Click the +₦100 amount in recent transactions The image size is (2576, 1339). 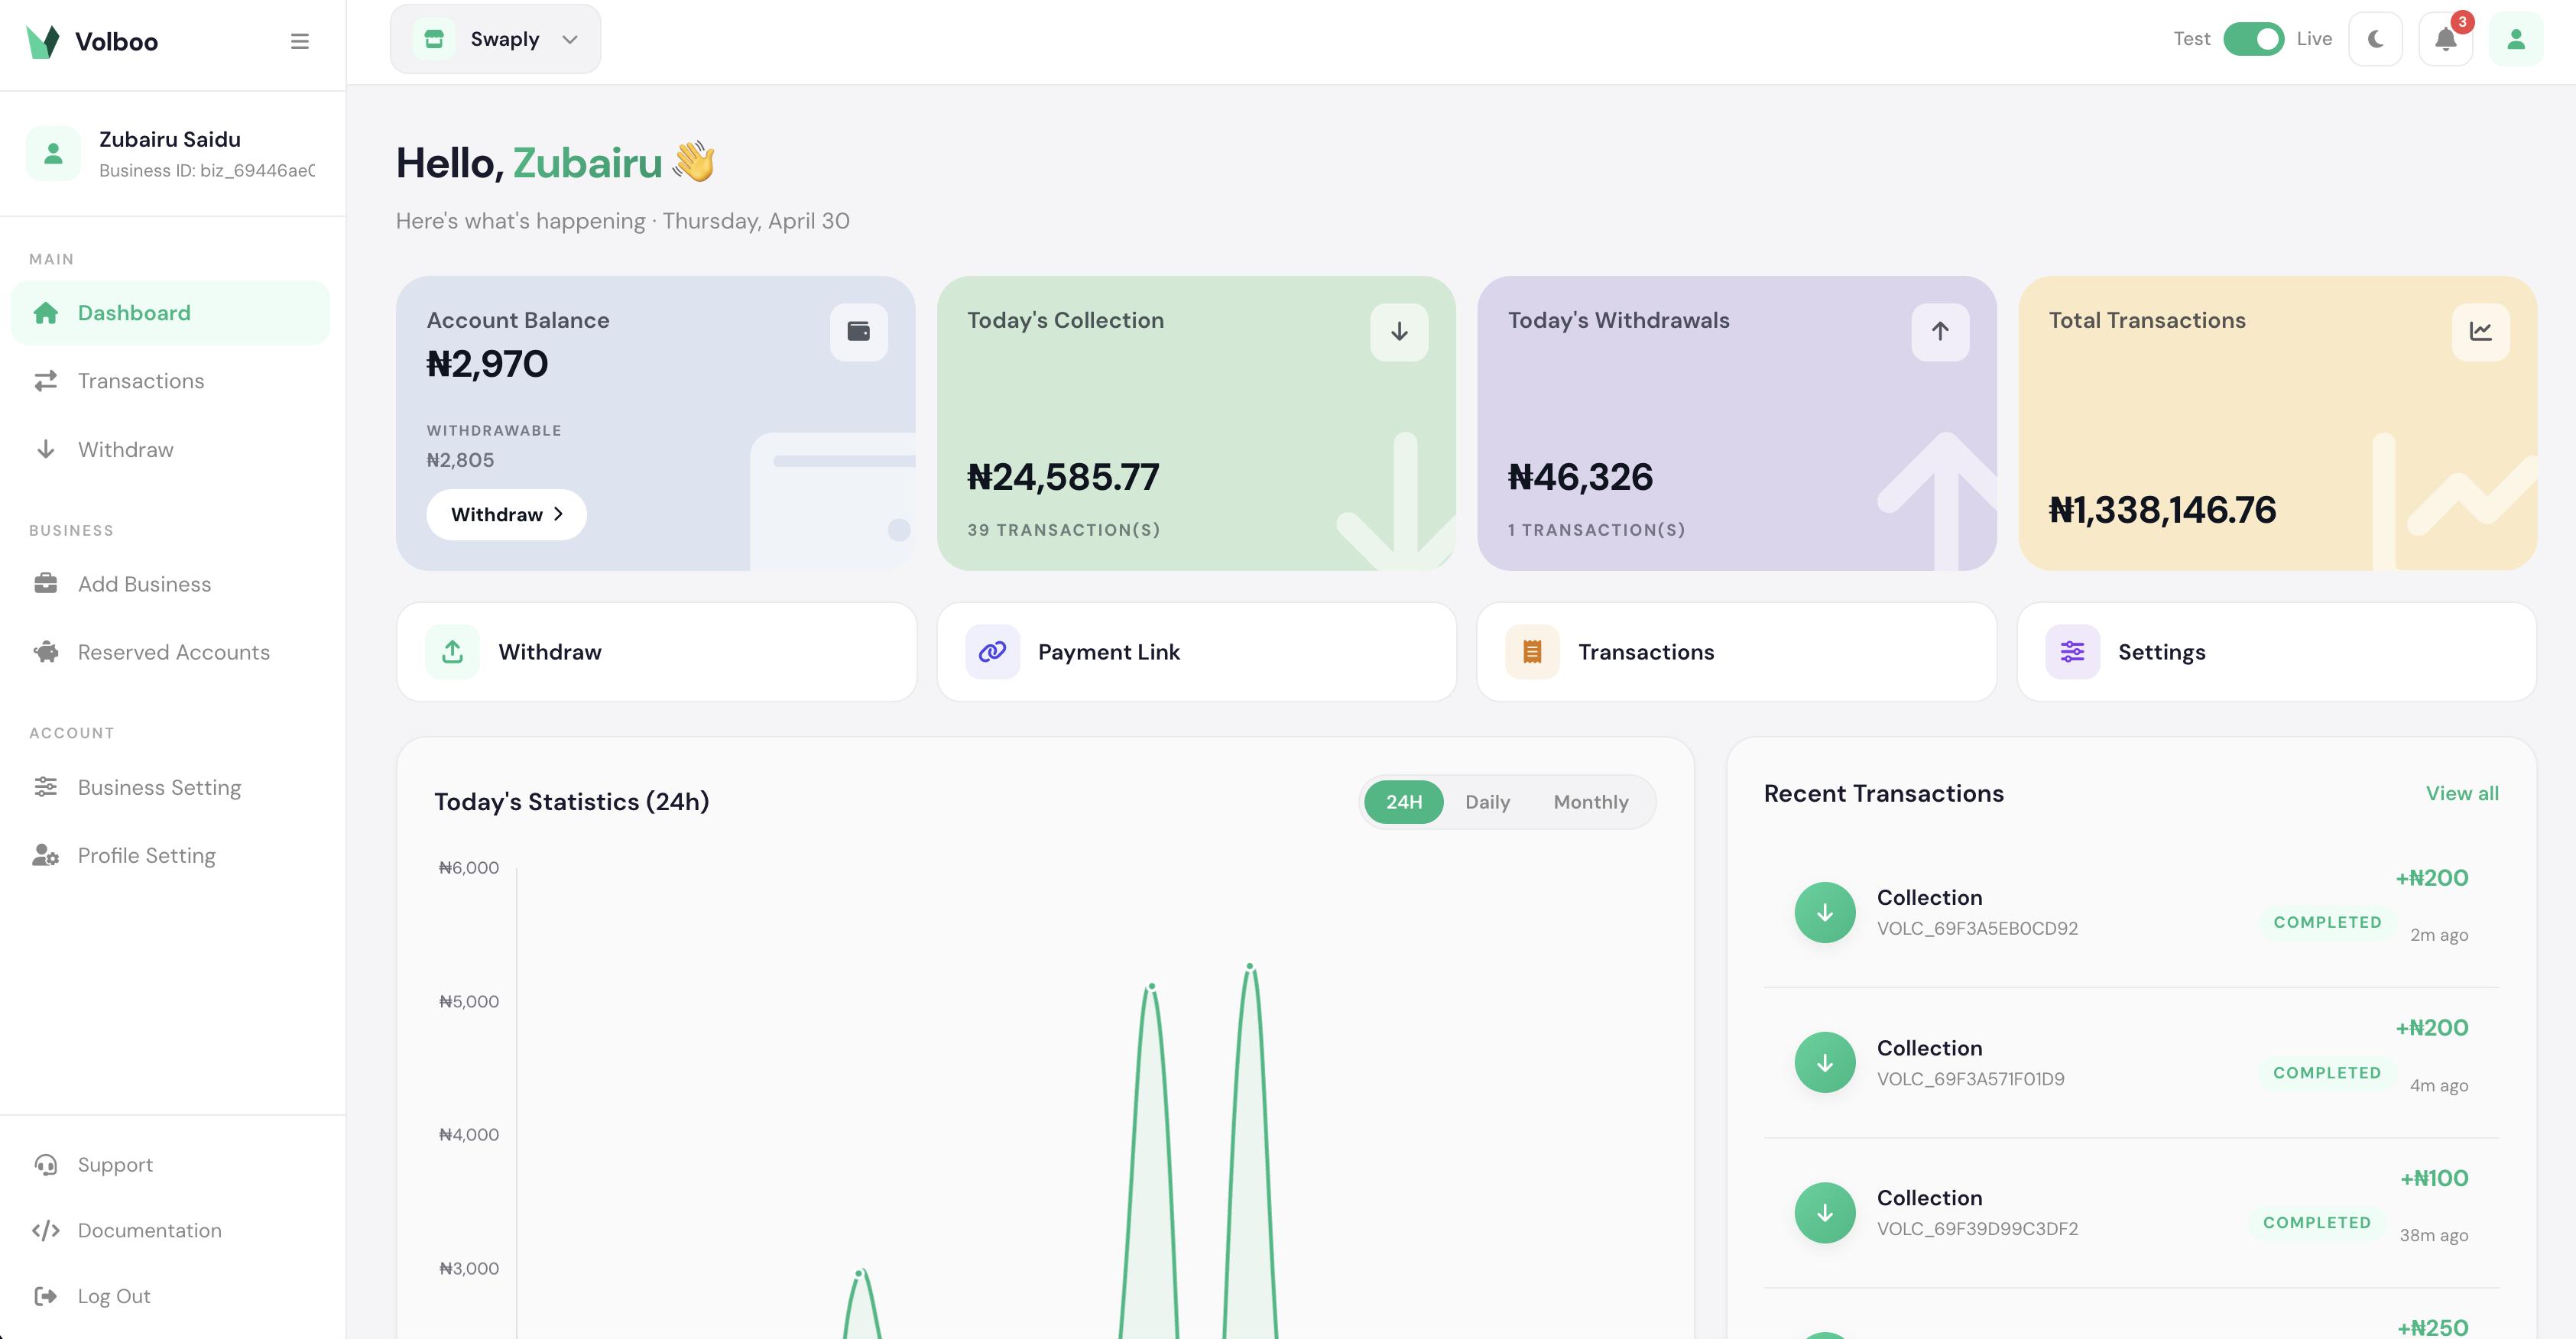coord(2434,1178)
